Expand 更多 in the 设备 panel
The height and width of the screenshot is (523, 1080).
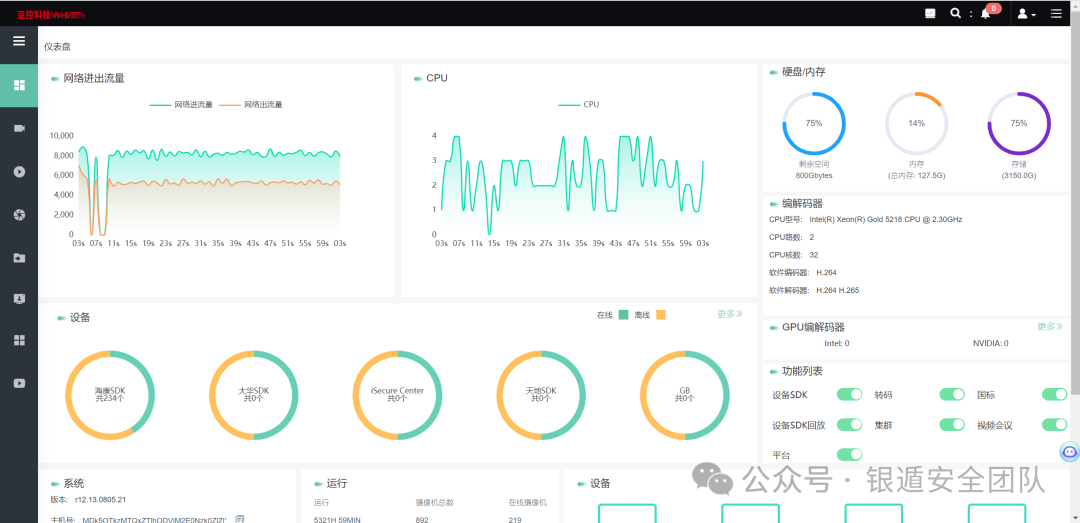click(729, 314)
